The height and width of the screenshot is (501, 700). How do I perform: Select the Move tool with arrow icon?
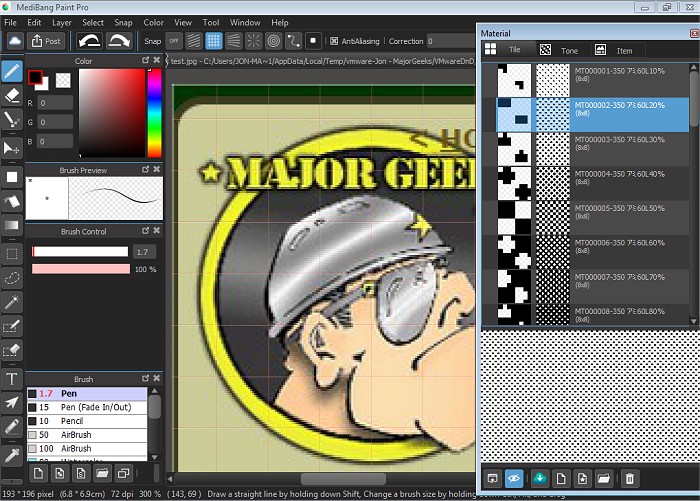[12, 148]
